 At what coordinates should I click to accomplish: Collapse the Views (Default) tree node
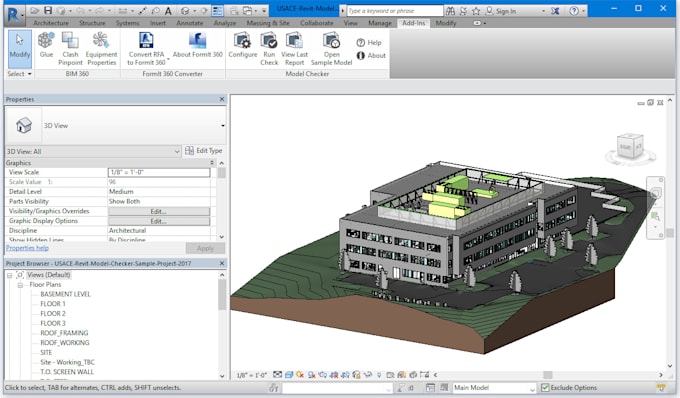(10, 275)
